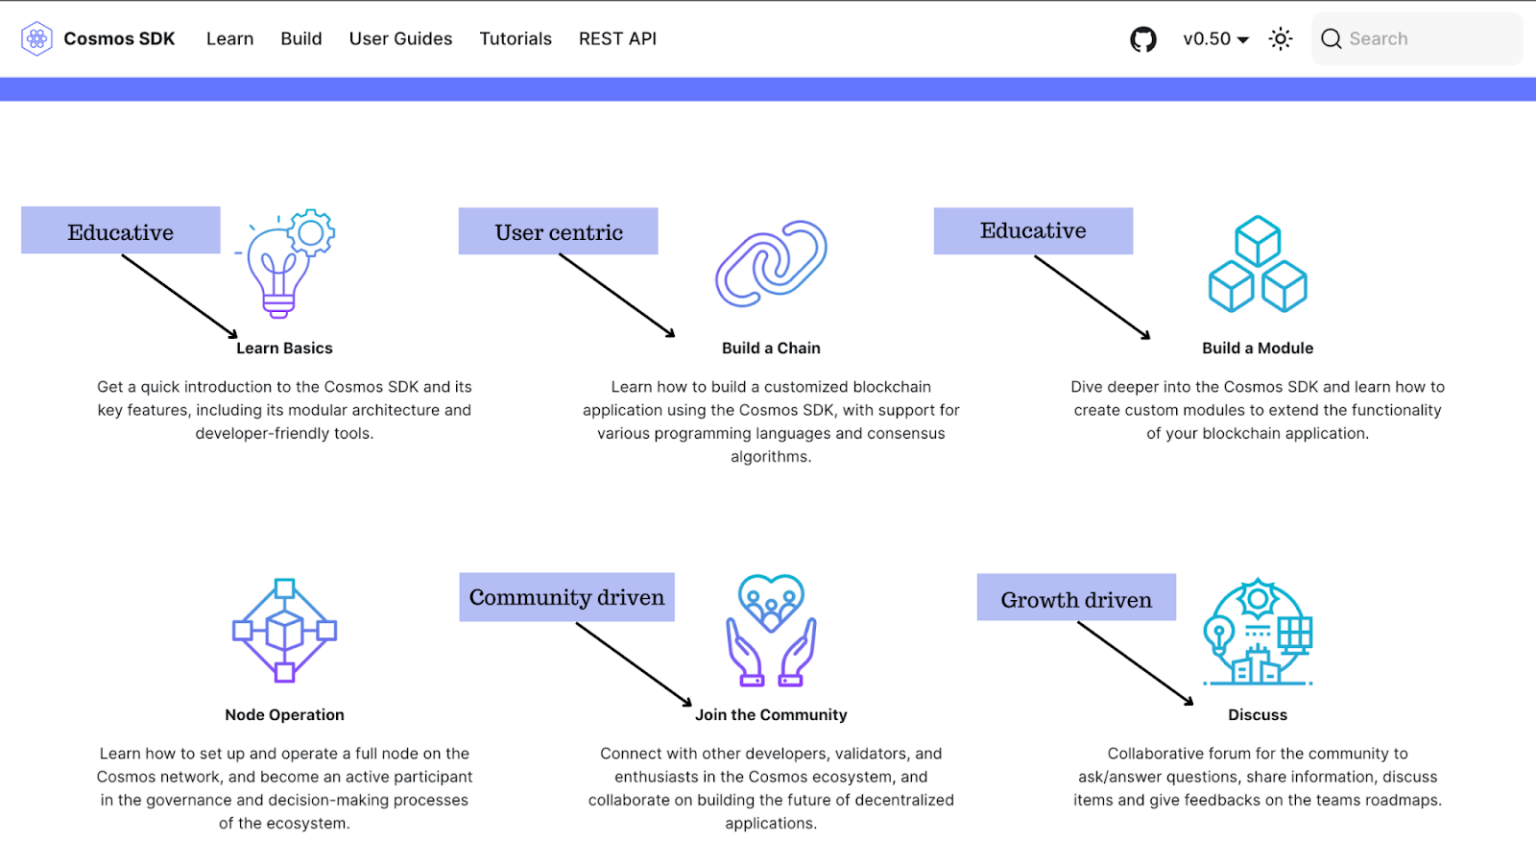Open the v0.50 version dropdown

[1214, 38]
